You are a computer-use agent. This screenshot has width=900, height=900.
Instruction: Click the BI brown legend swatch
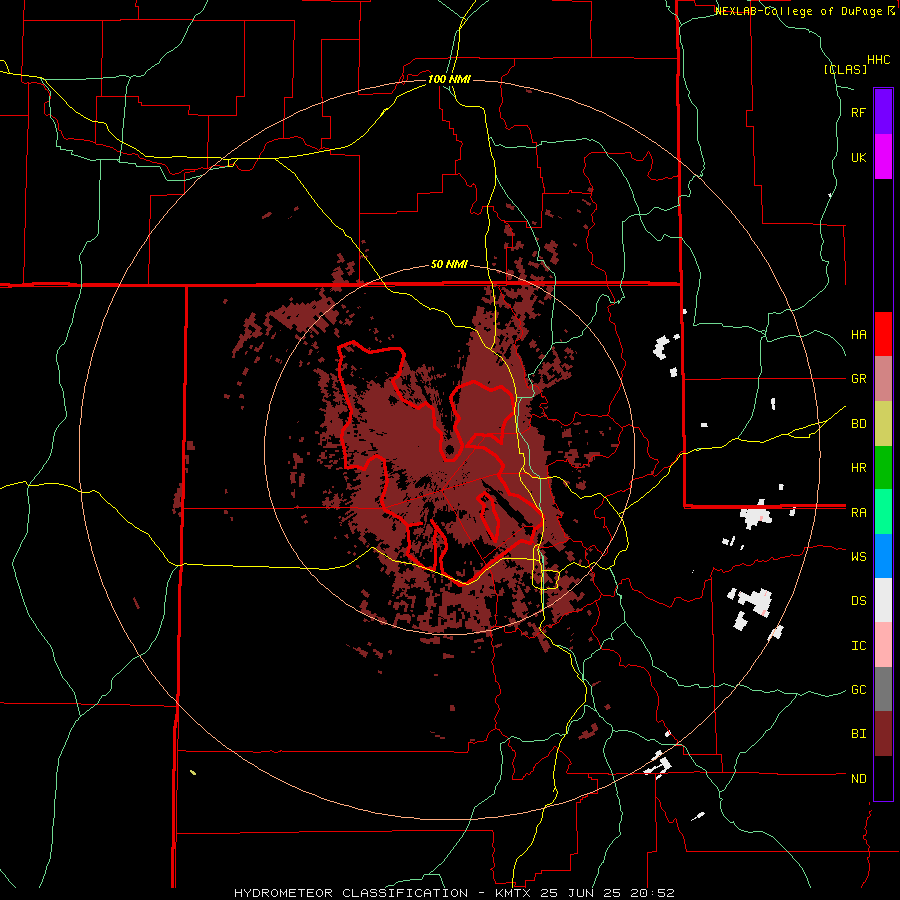tap(883, 734)
